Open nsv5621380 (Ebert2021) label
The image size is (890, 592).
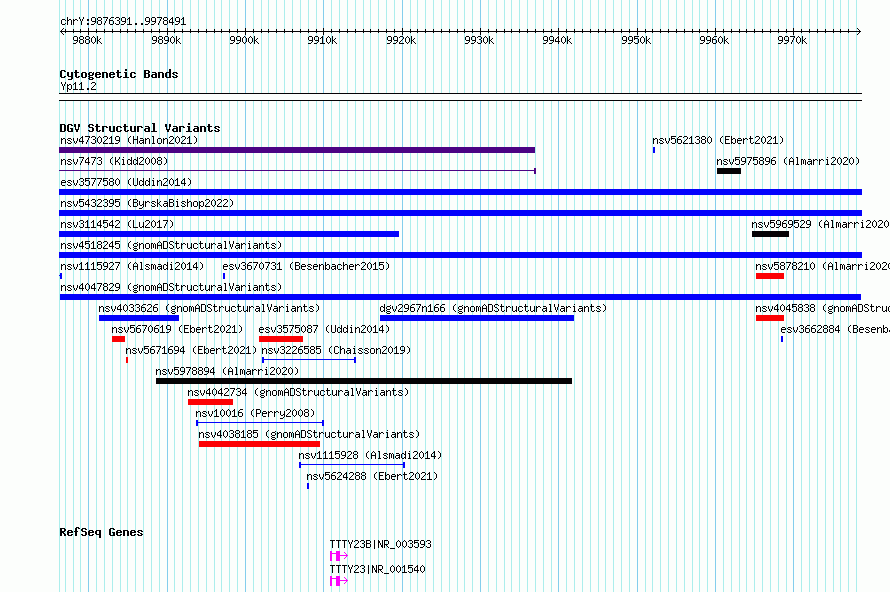718,140
